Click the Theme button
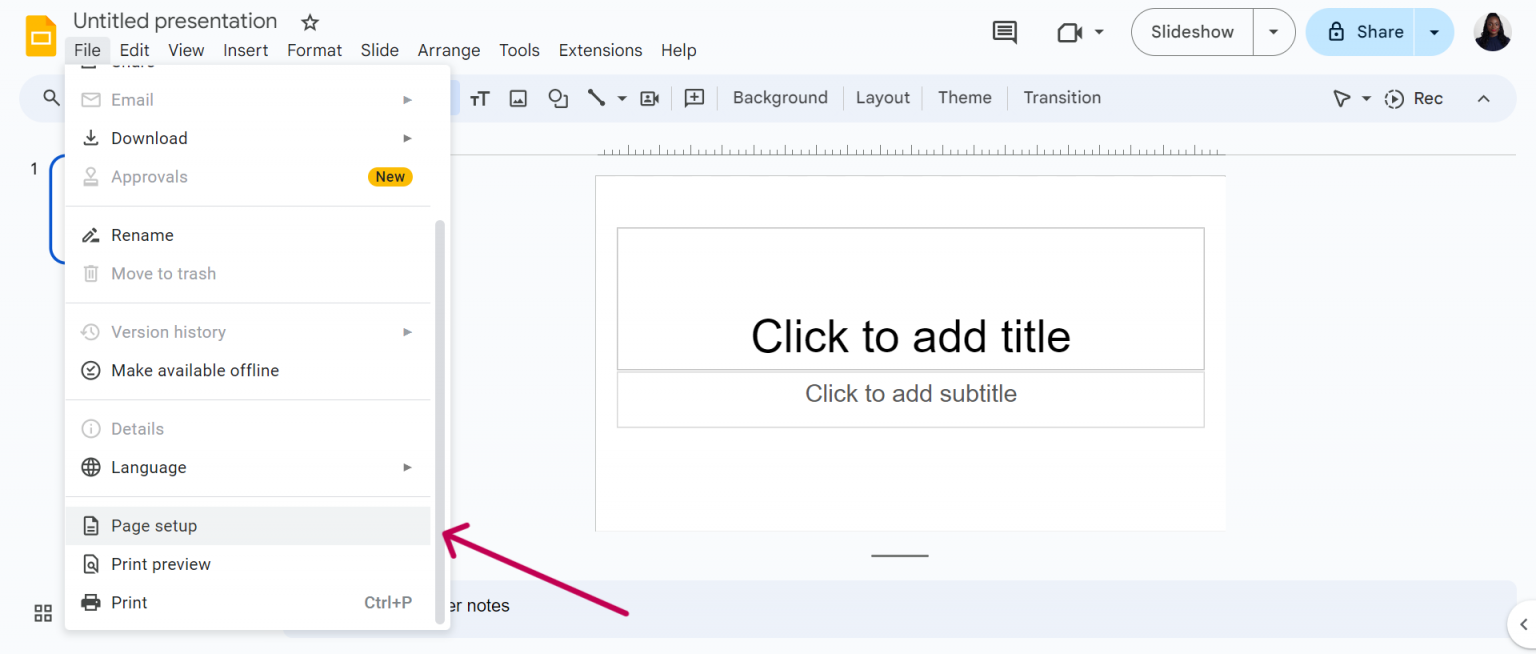The height and width of the screenshot is (654, 1536). point(963,97)
